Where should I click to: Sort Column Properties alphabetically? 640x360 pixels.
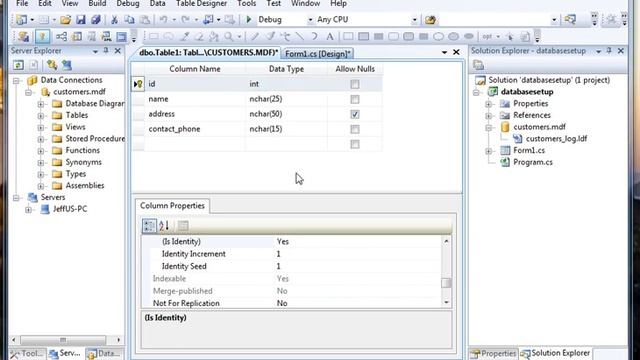pos(164,225)
